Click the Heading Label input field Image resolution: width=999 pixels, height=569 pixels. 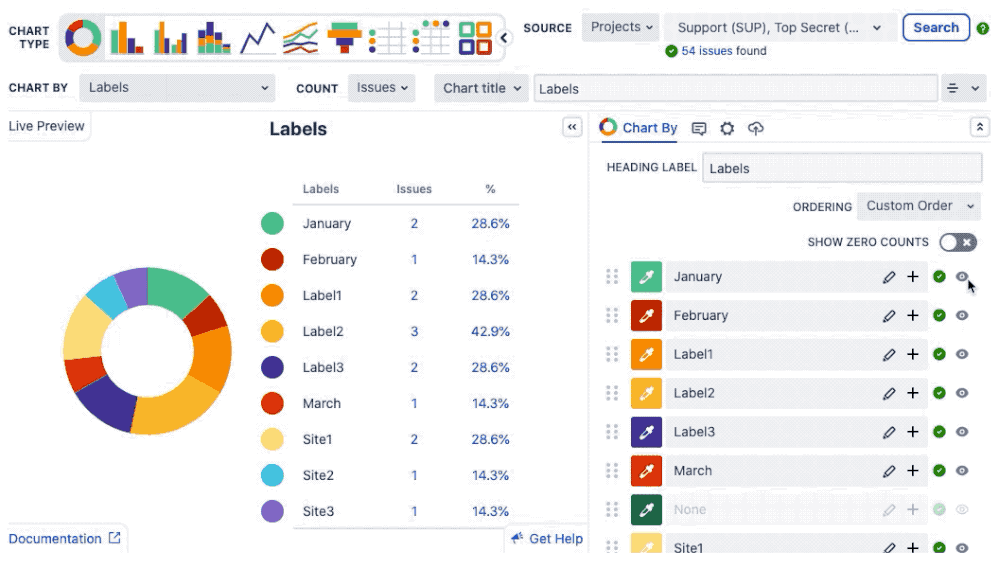click(842, 168)
